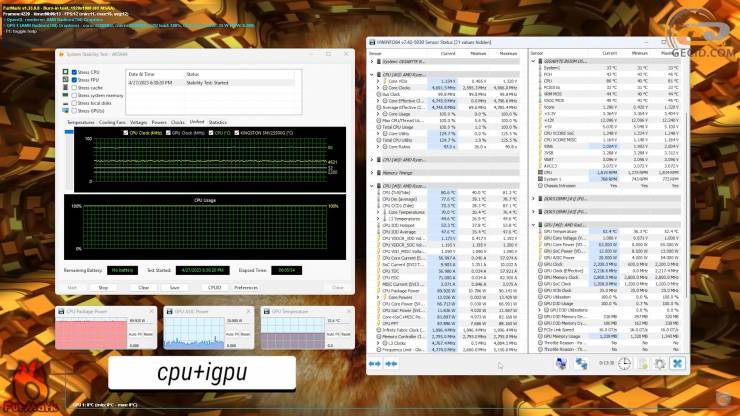This screenshot has height=416, width=740.
Task: Enable the Stress GPU(s) checkbox
Action: click(x=74, y=110)
